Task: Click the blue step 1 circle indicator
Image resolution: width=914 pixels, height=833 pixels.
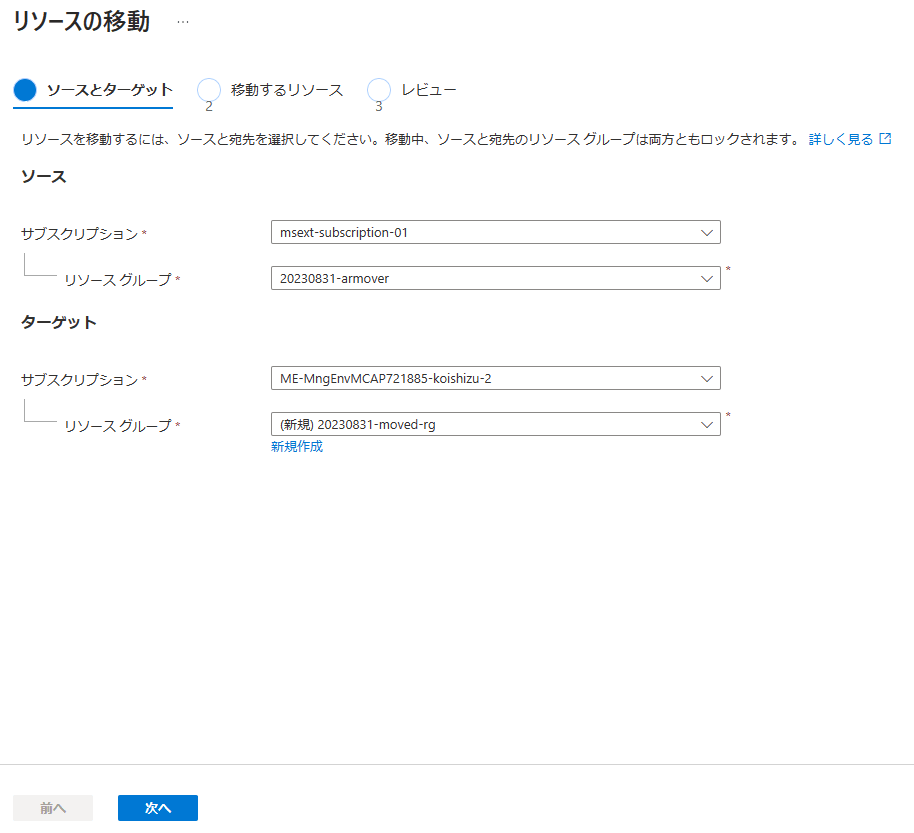Action: [x=25, y=90]
